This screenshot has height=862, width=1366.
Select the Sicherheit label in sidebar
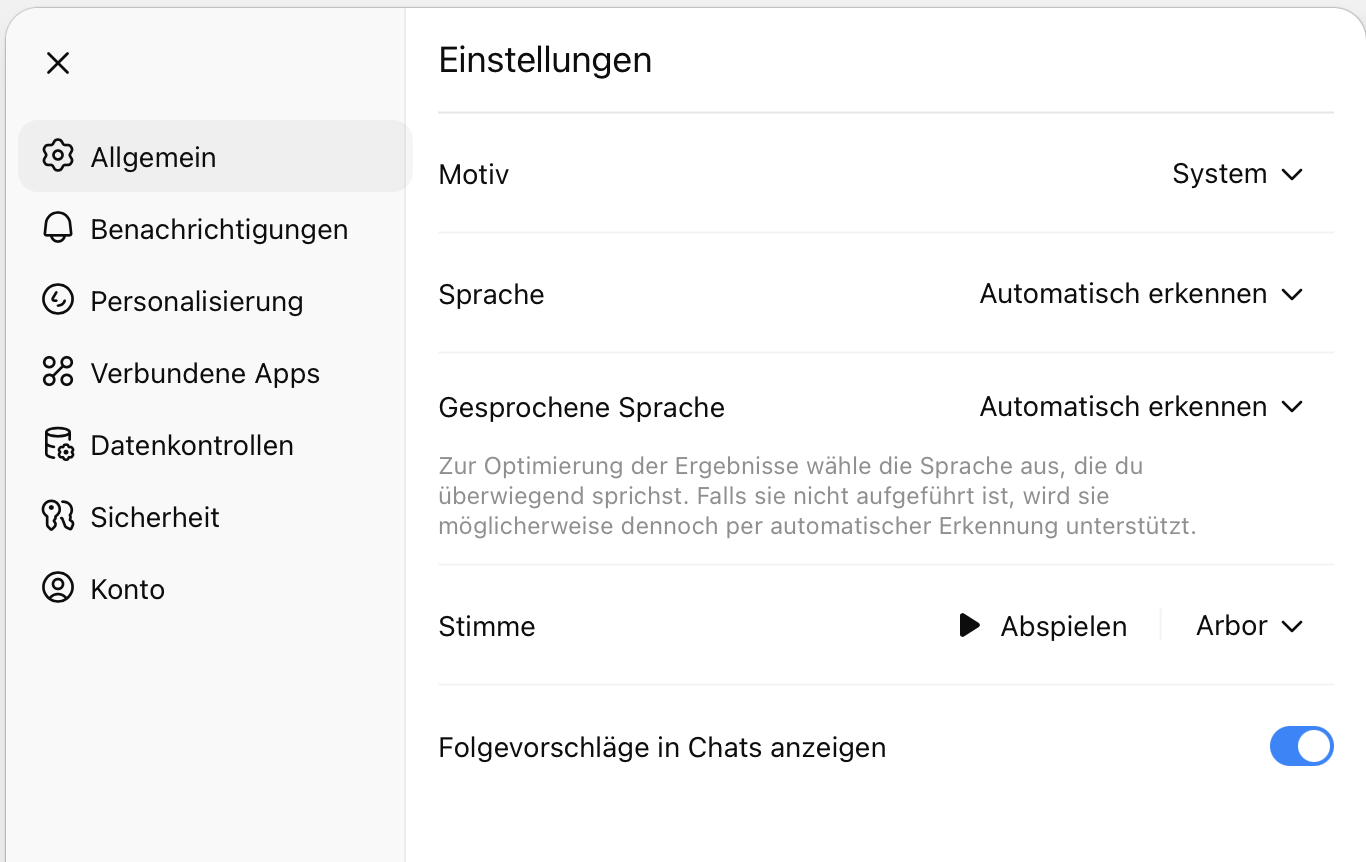tap(155, 517)
